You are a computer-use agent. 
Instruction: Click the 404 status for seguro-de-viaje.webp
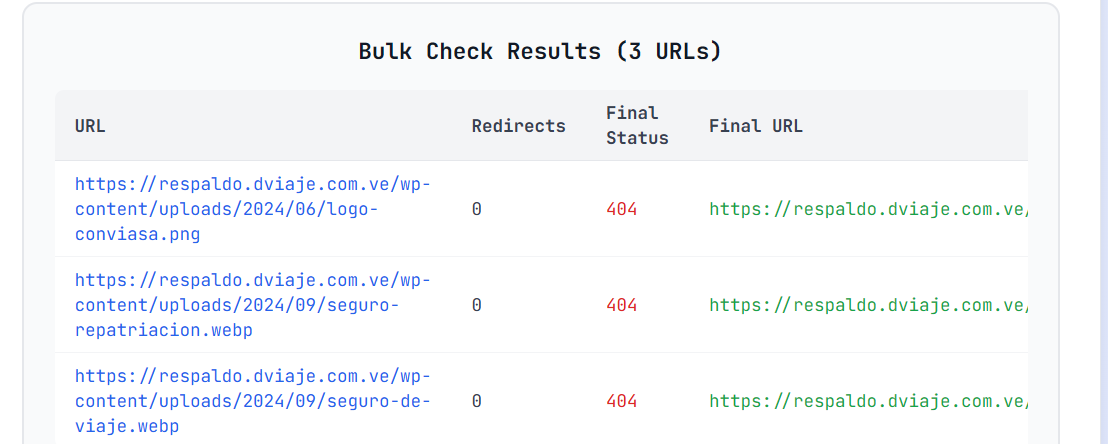click(621, 401)
